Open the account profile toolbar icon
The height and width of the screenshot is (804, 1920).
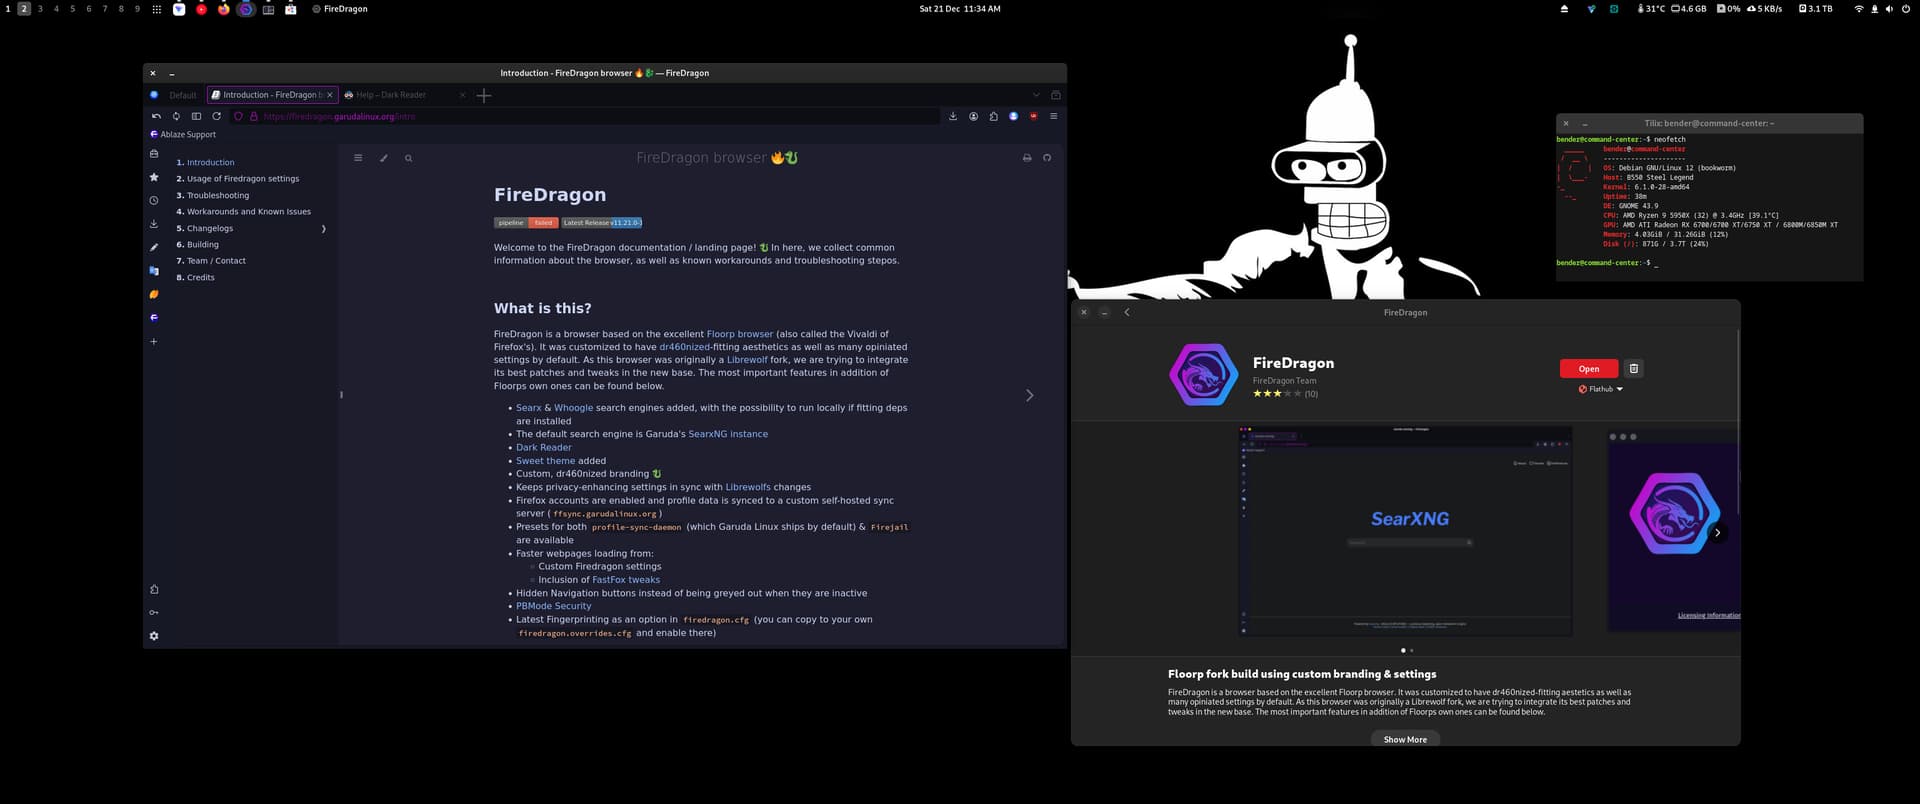[x=973, y=116]
